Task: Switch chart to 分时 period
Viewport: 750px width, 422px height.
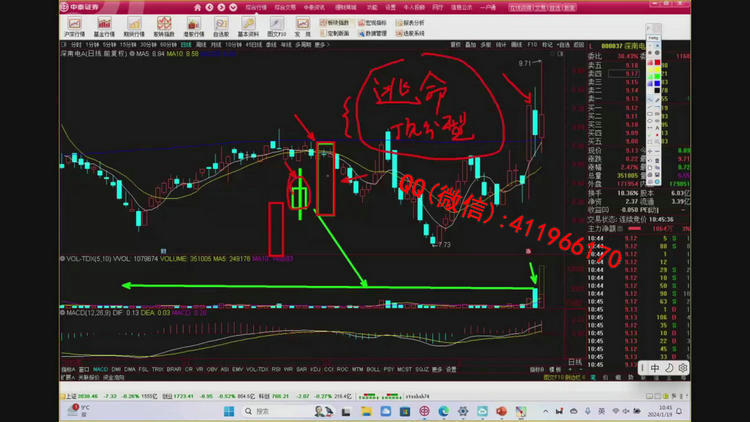Action: [76, 44]
